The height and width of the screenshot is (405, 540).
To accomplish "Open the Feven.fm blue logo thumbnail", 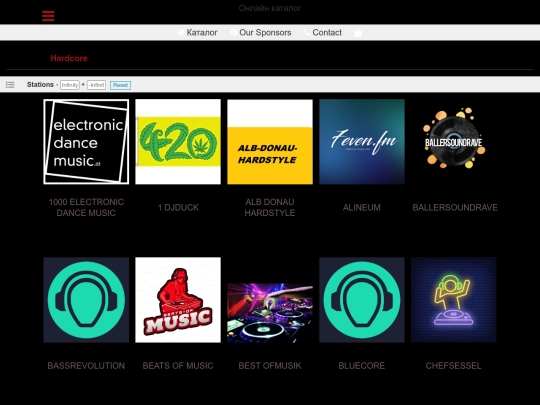I will point(362,142).
